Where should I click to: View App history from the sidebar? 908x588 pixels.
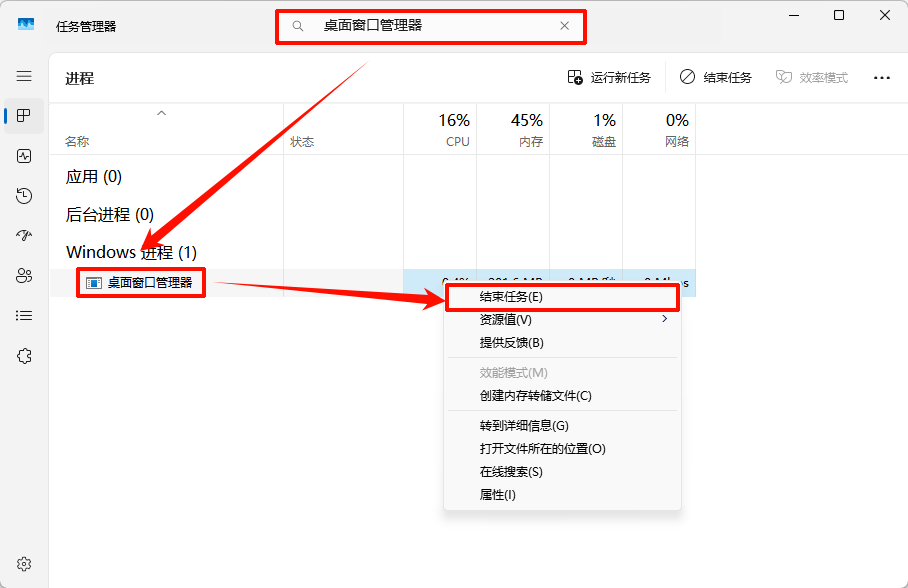click(22, 195)
